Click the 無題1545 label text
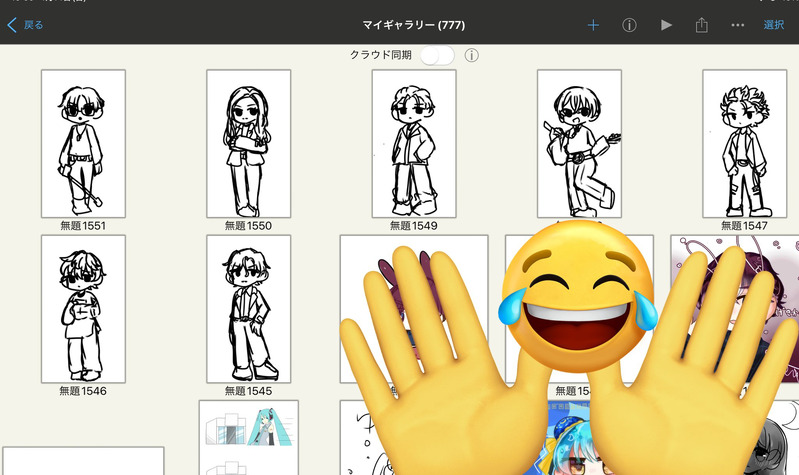Image resolution: width=799 pixels, height=475 pixels. pos(249,391)
